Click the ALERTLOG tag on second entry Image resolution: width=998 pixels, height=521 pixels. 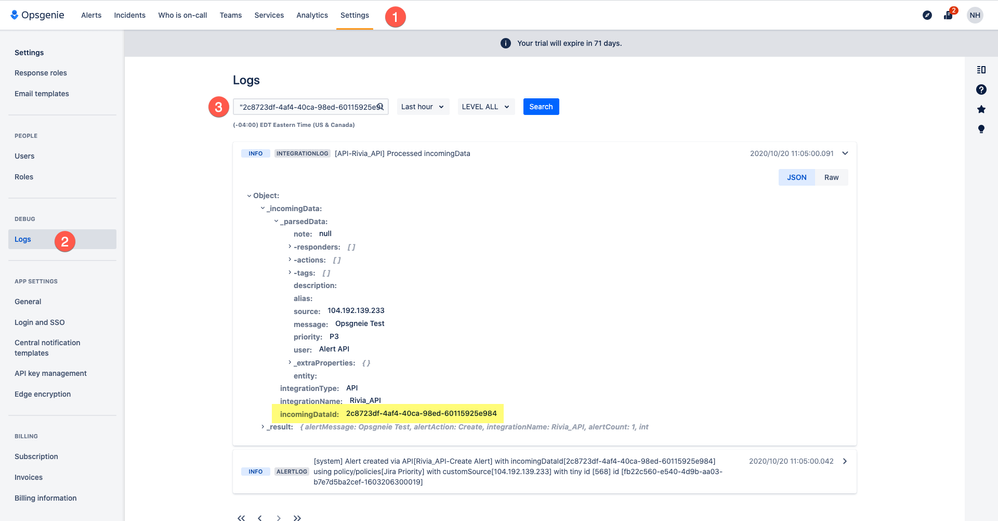click(x=292, y=471)
